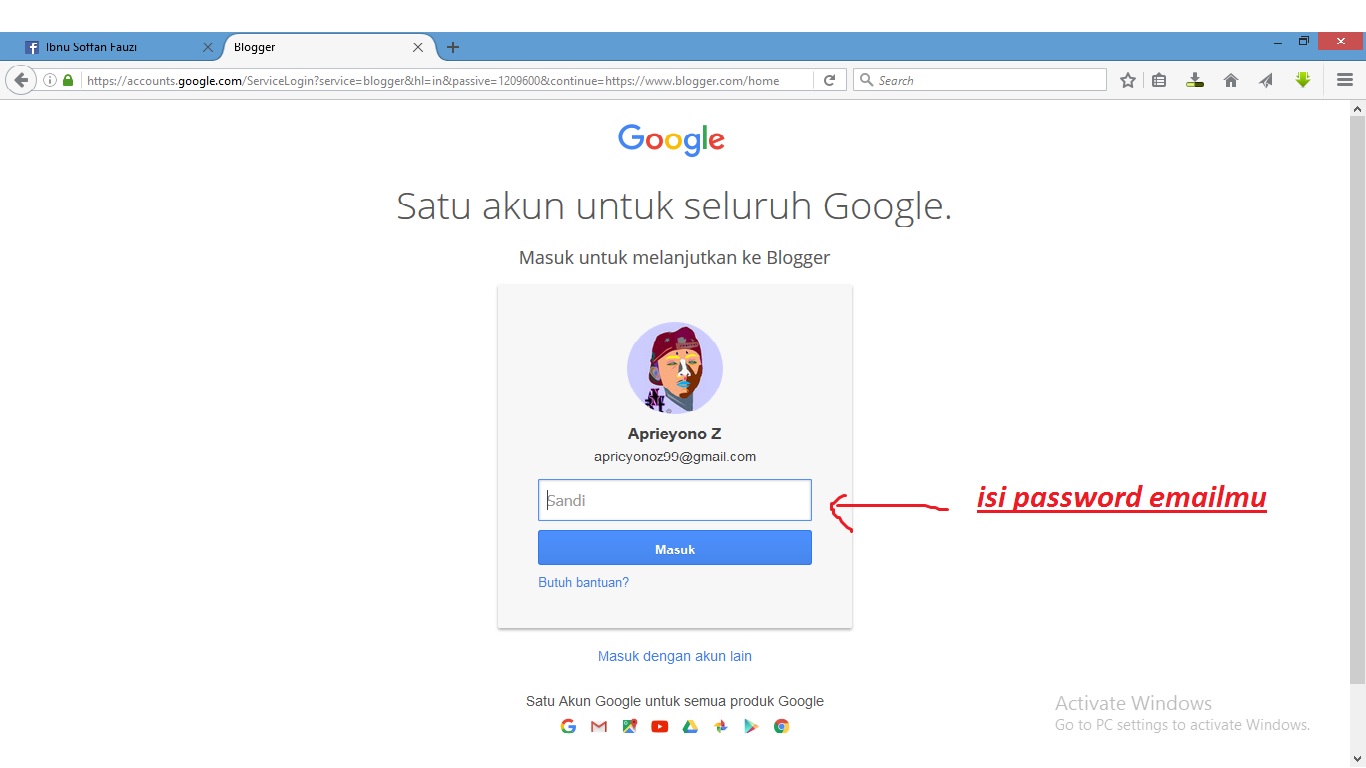Open the Firefox hamburger menu
This screenshot has width=1366, height=768.
(1345, 80)
